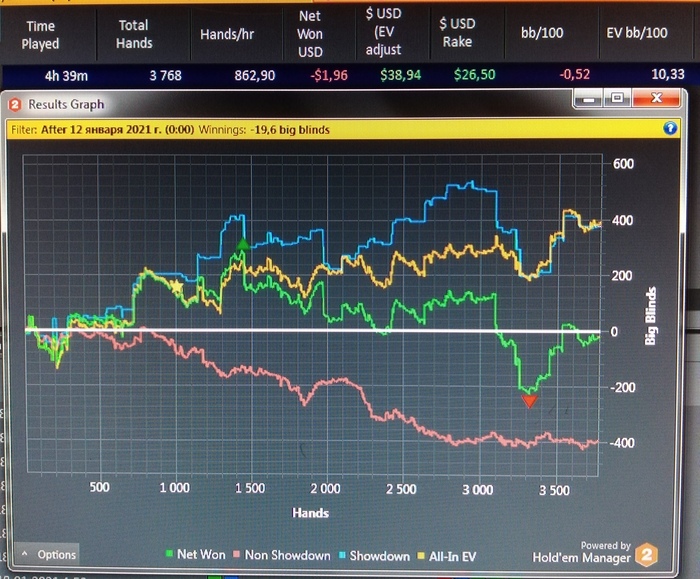Minimize the Results Graph window
The height and width of the screenshot is (579, 700).
[589, 98]
